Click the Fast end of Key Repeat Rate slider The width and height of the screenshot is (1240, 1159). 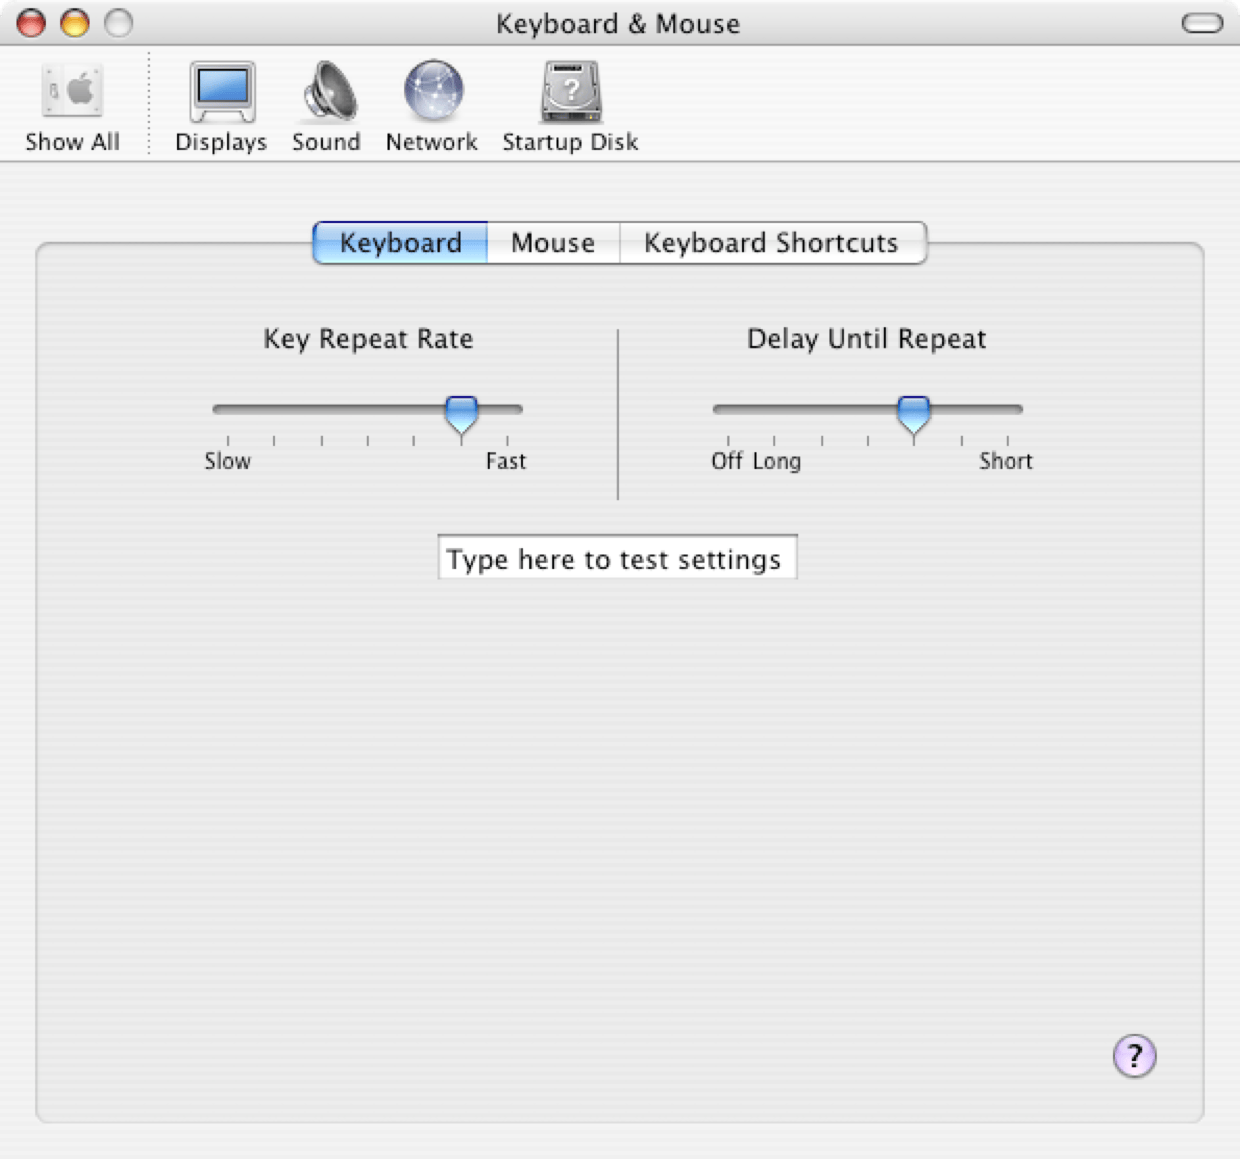tap(506, 461)
